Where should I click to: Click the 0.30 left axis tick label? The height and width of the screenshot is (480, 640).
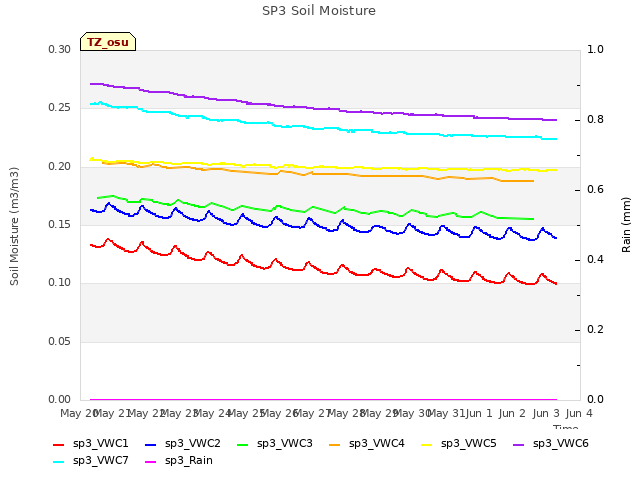(x=60, y=49)
